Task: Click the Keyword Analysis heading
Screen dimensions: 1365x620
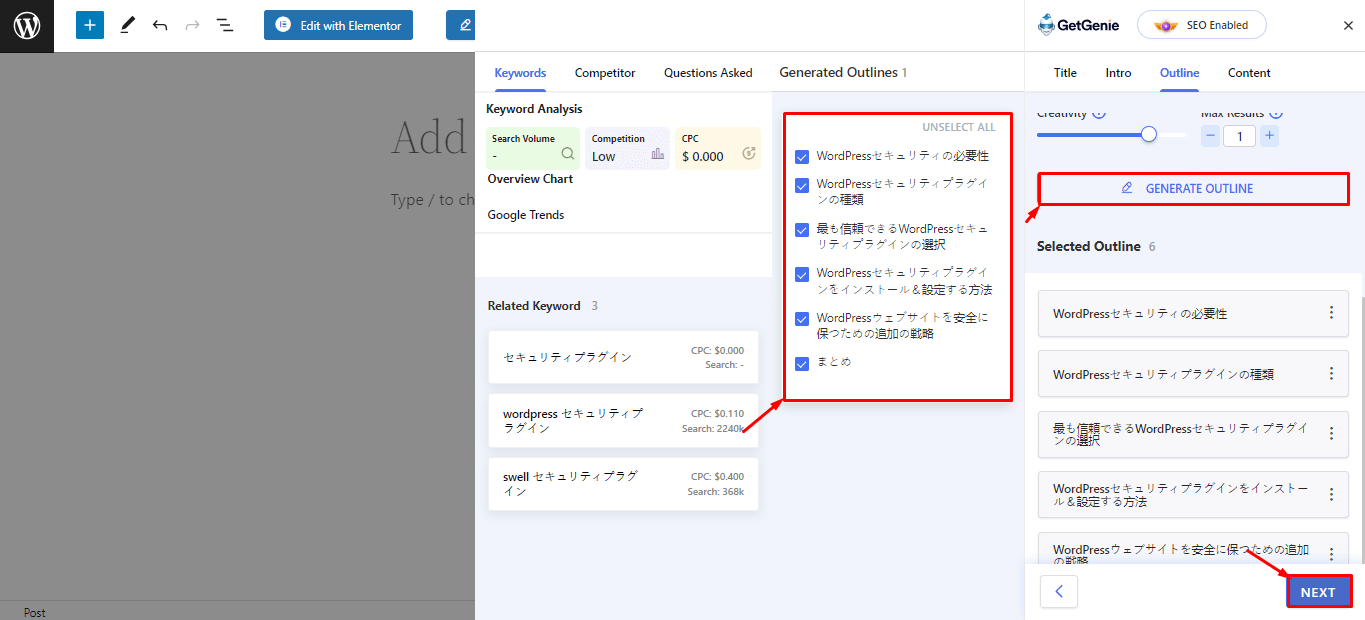Action: pyautogui.click(x=535, y=109)
